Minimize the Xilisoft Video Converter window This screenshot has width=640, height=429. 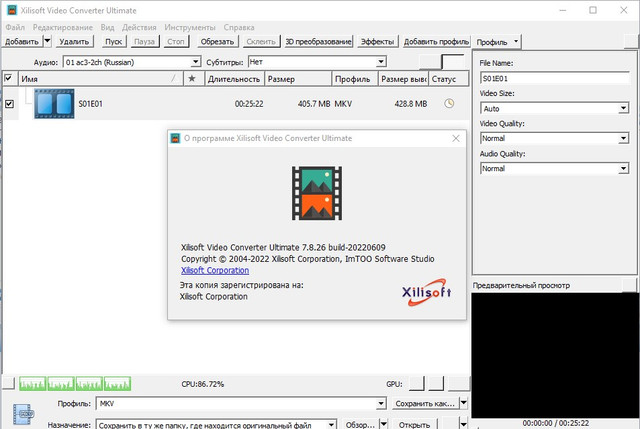[x=562, y=10]
